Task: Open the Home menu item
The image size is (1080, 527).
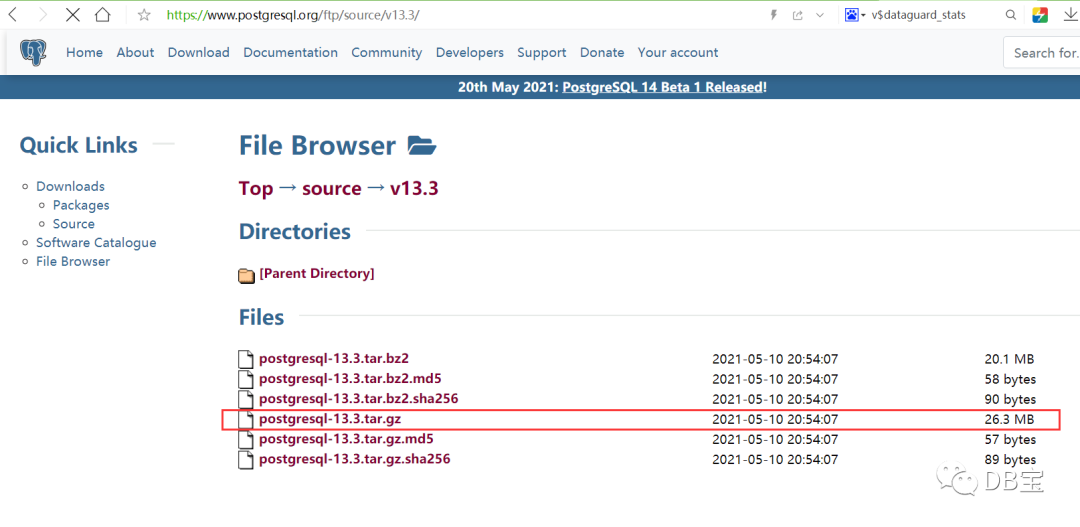Action: [x=84, y=52]
